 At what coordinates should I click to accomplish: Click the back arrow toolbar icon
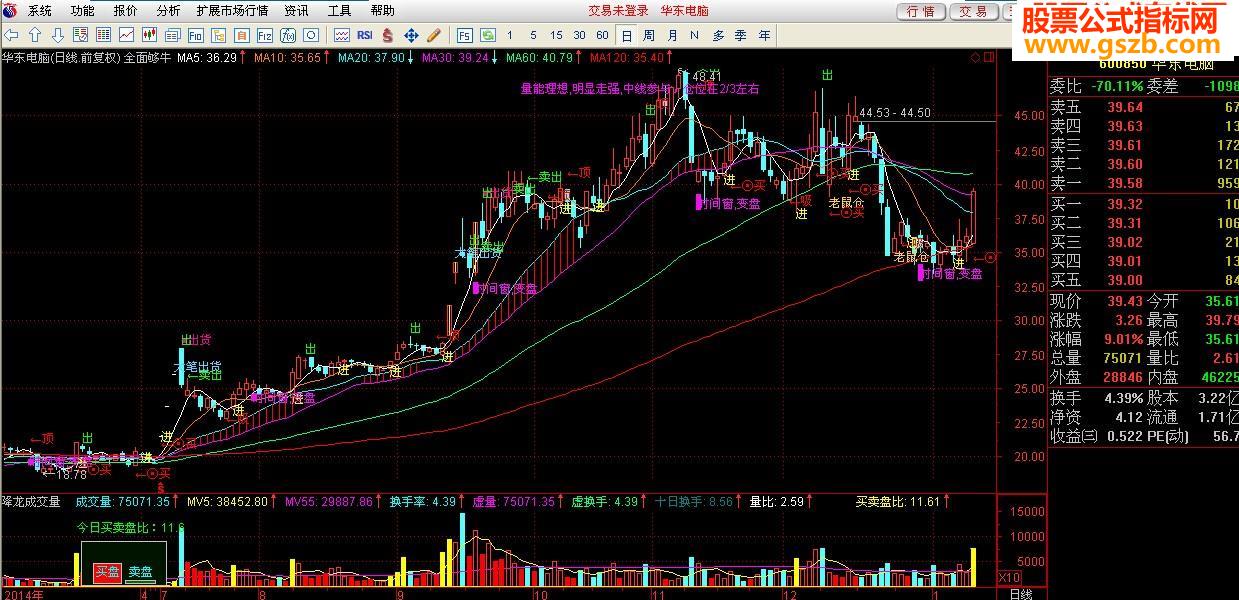tap(11, 35)
